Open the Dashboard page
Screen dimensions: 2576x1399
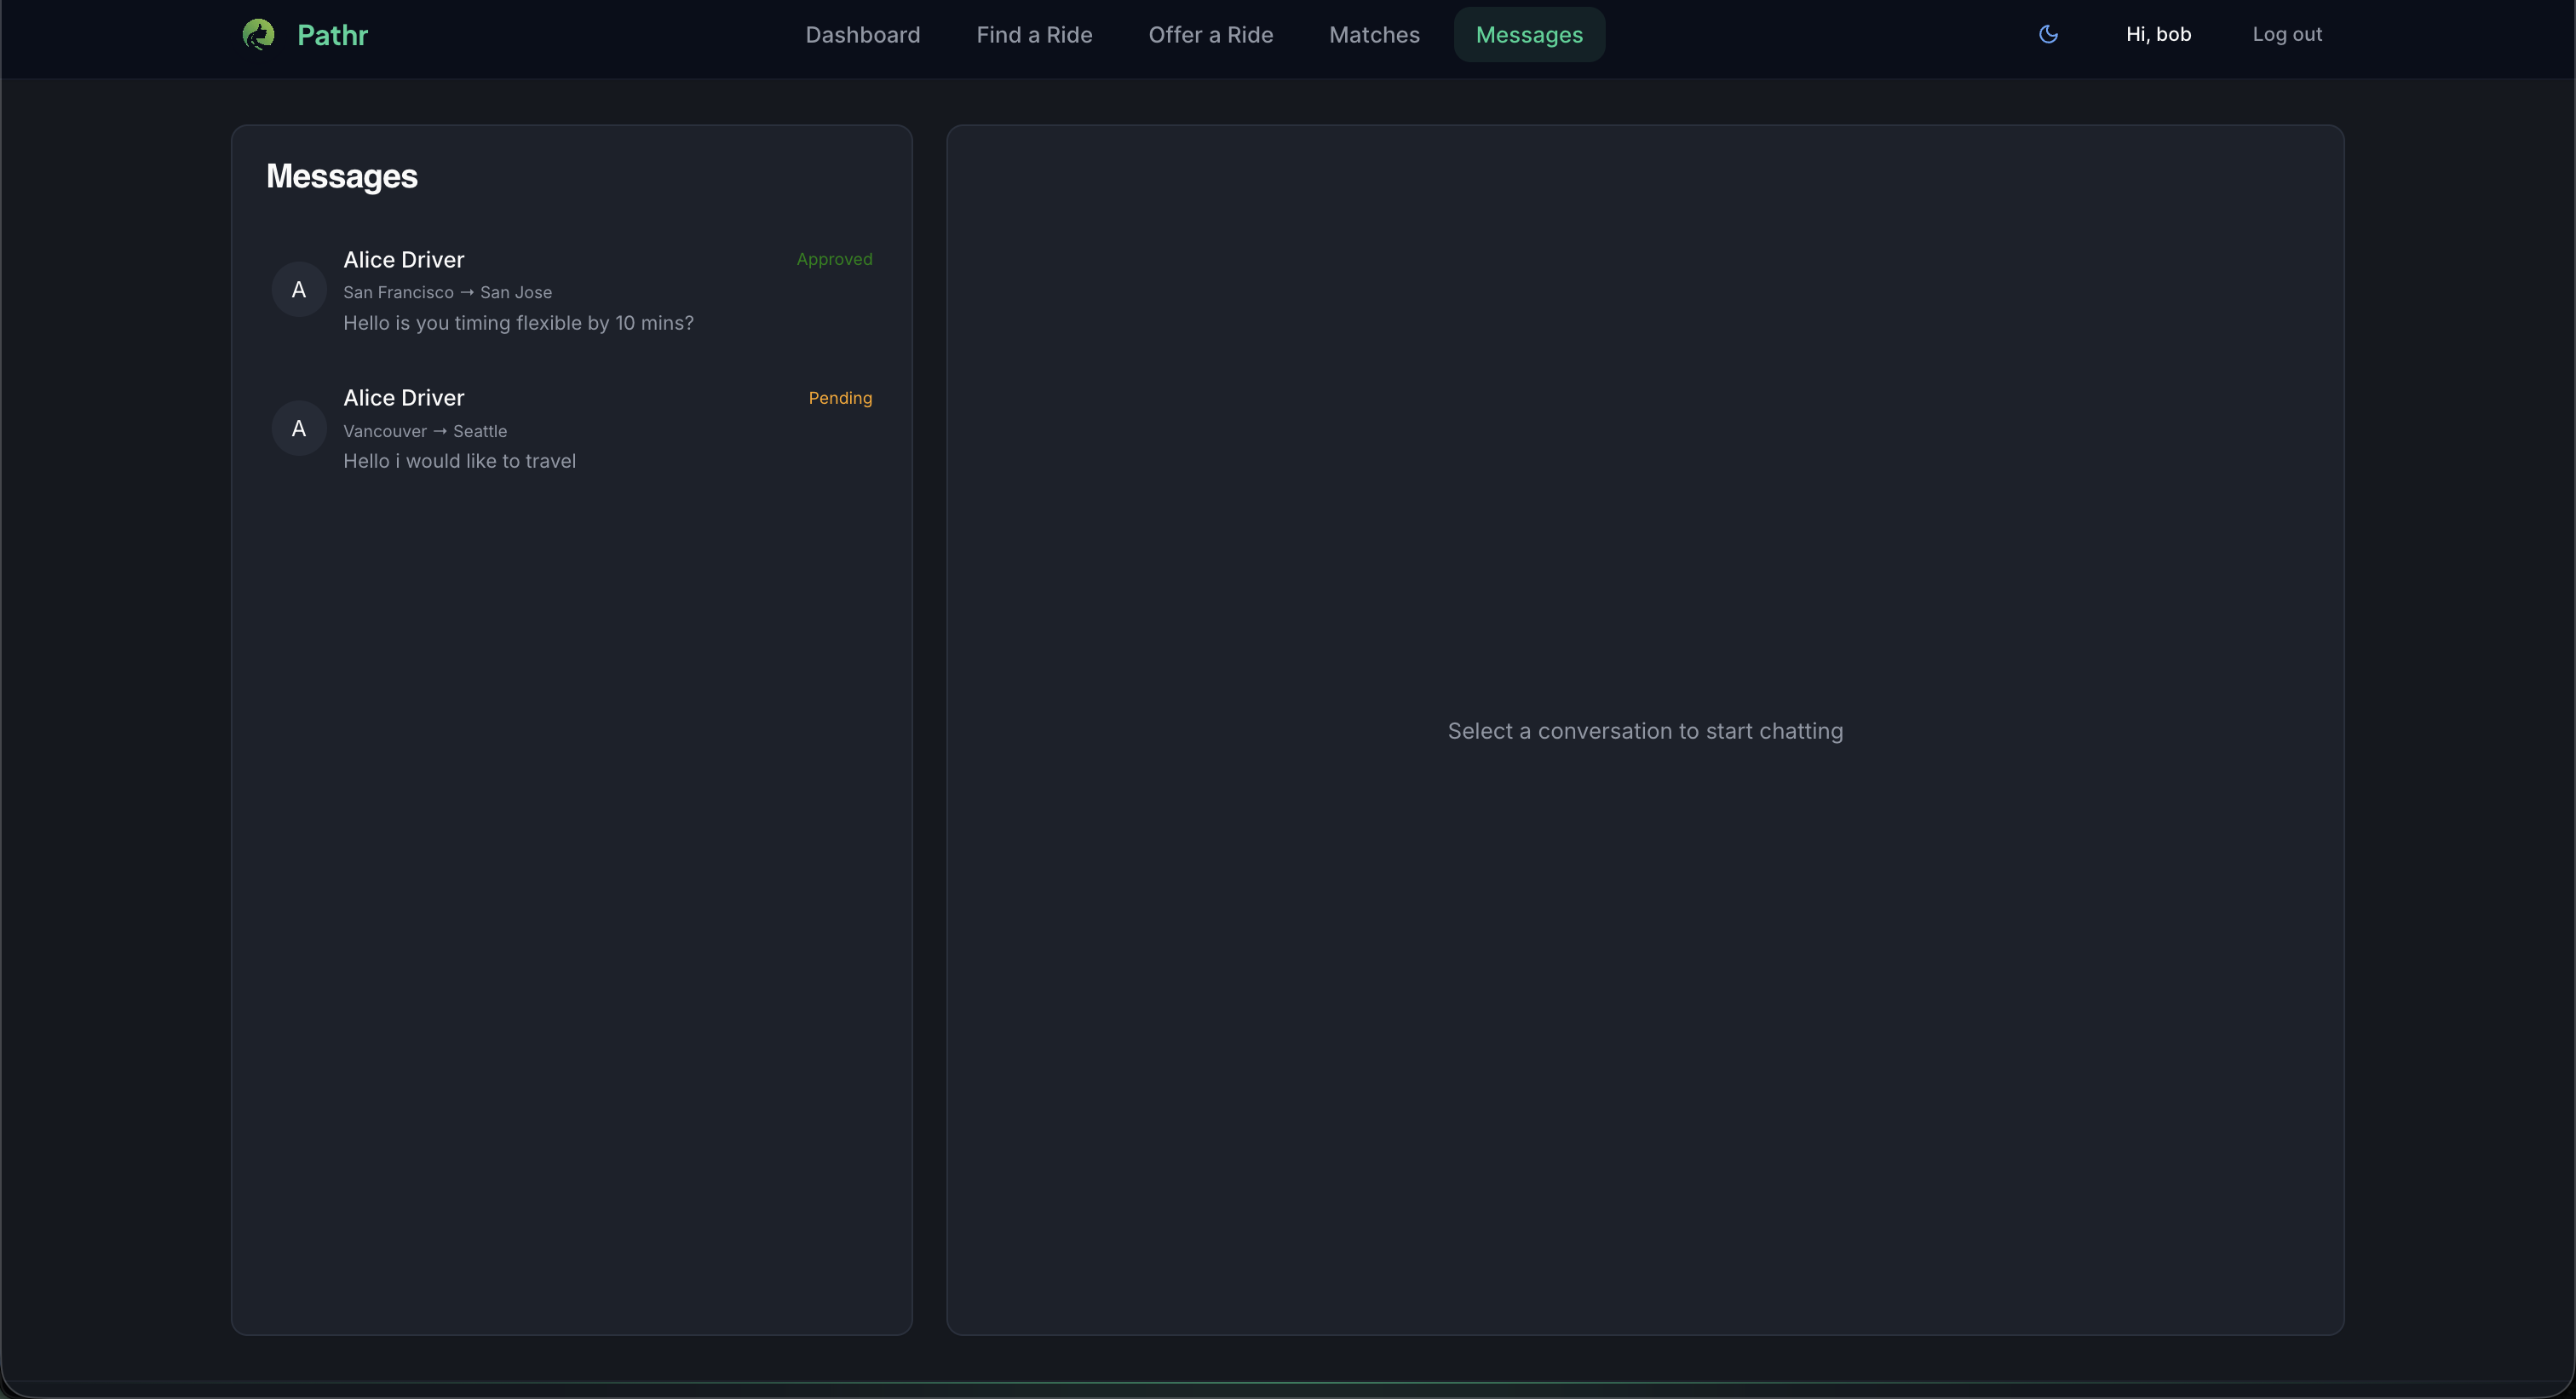click(x=862, y=35)
